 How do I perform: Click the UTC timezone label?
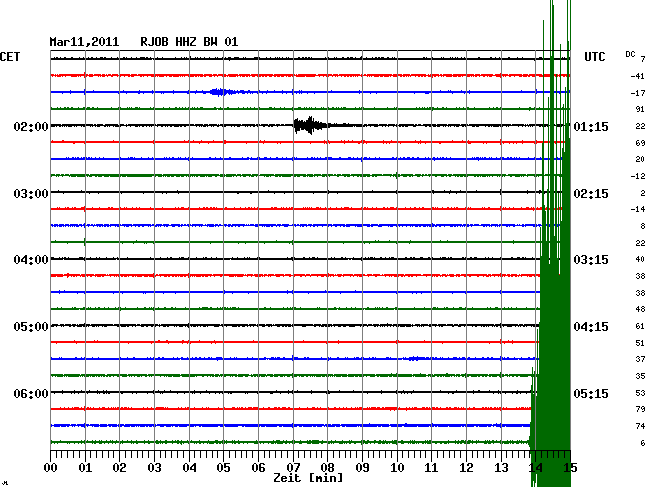(x=594, y=57)
